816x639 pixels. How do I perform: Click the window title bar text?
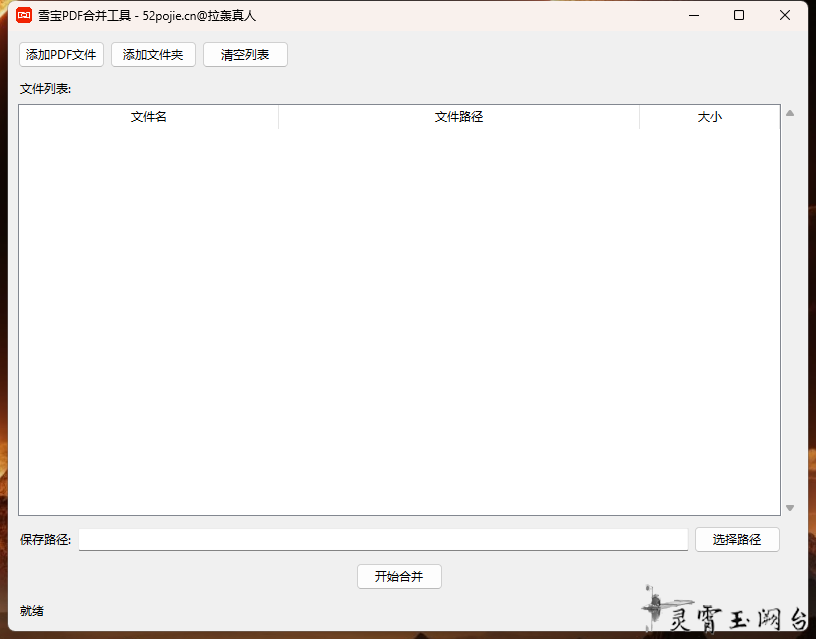tap(147, 15)
